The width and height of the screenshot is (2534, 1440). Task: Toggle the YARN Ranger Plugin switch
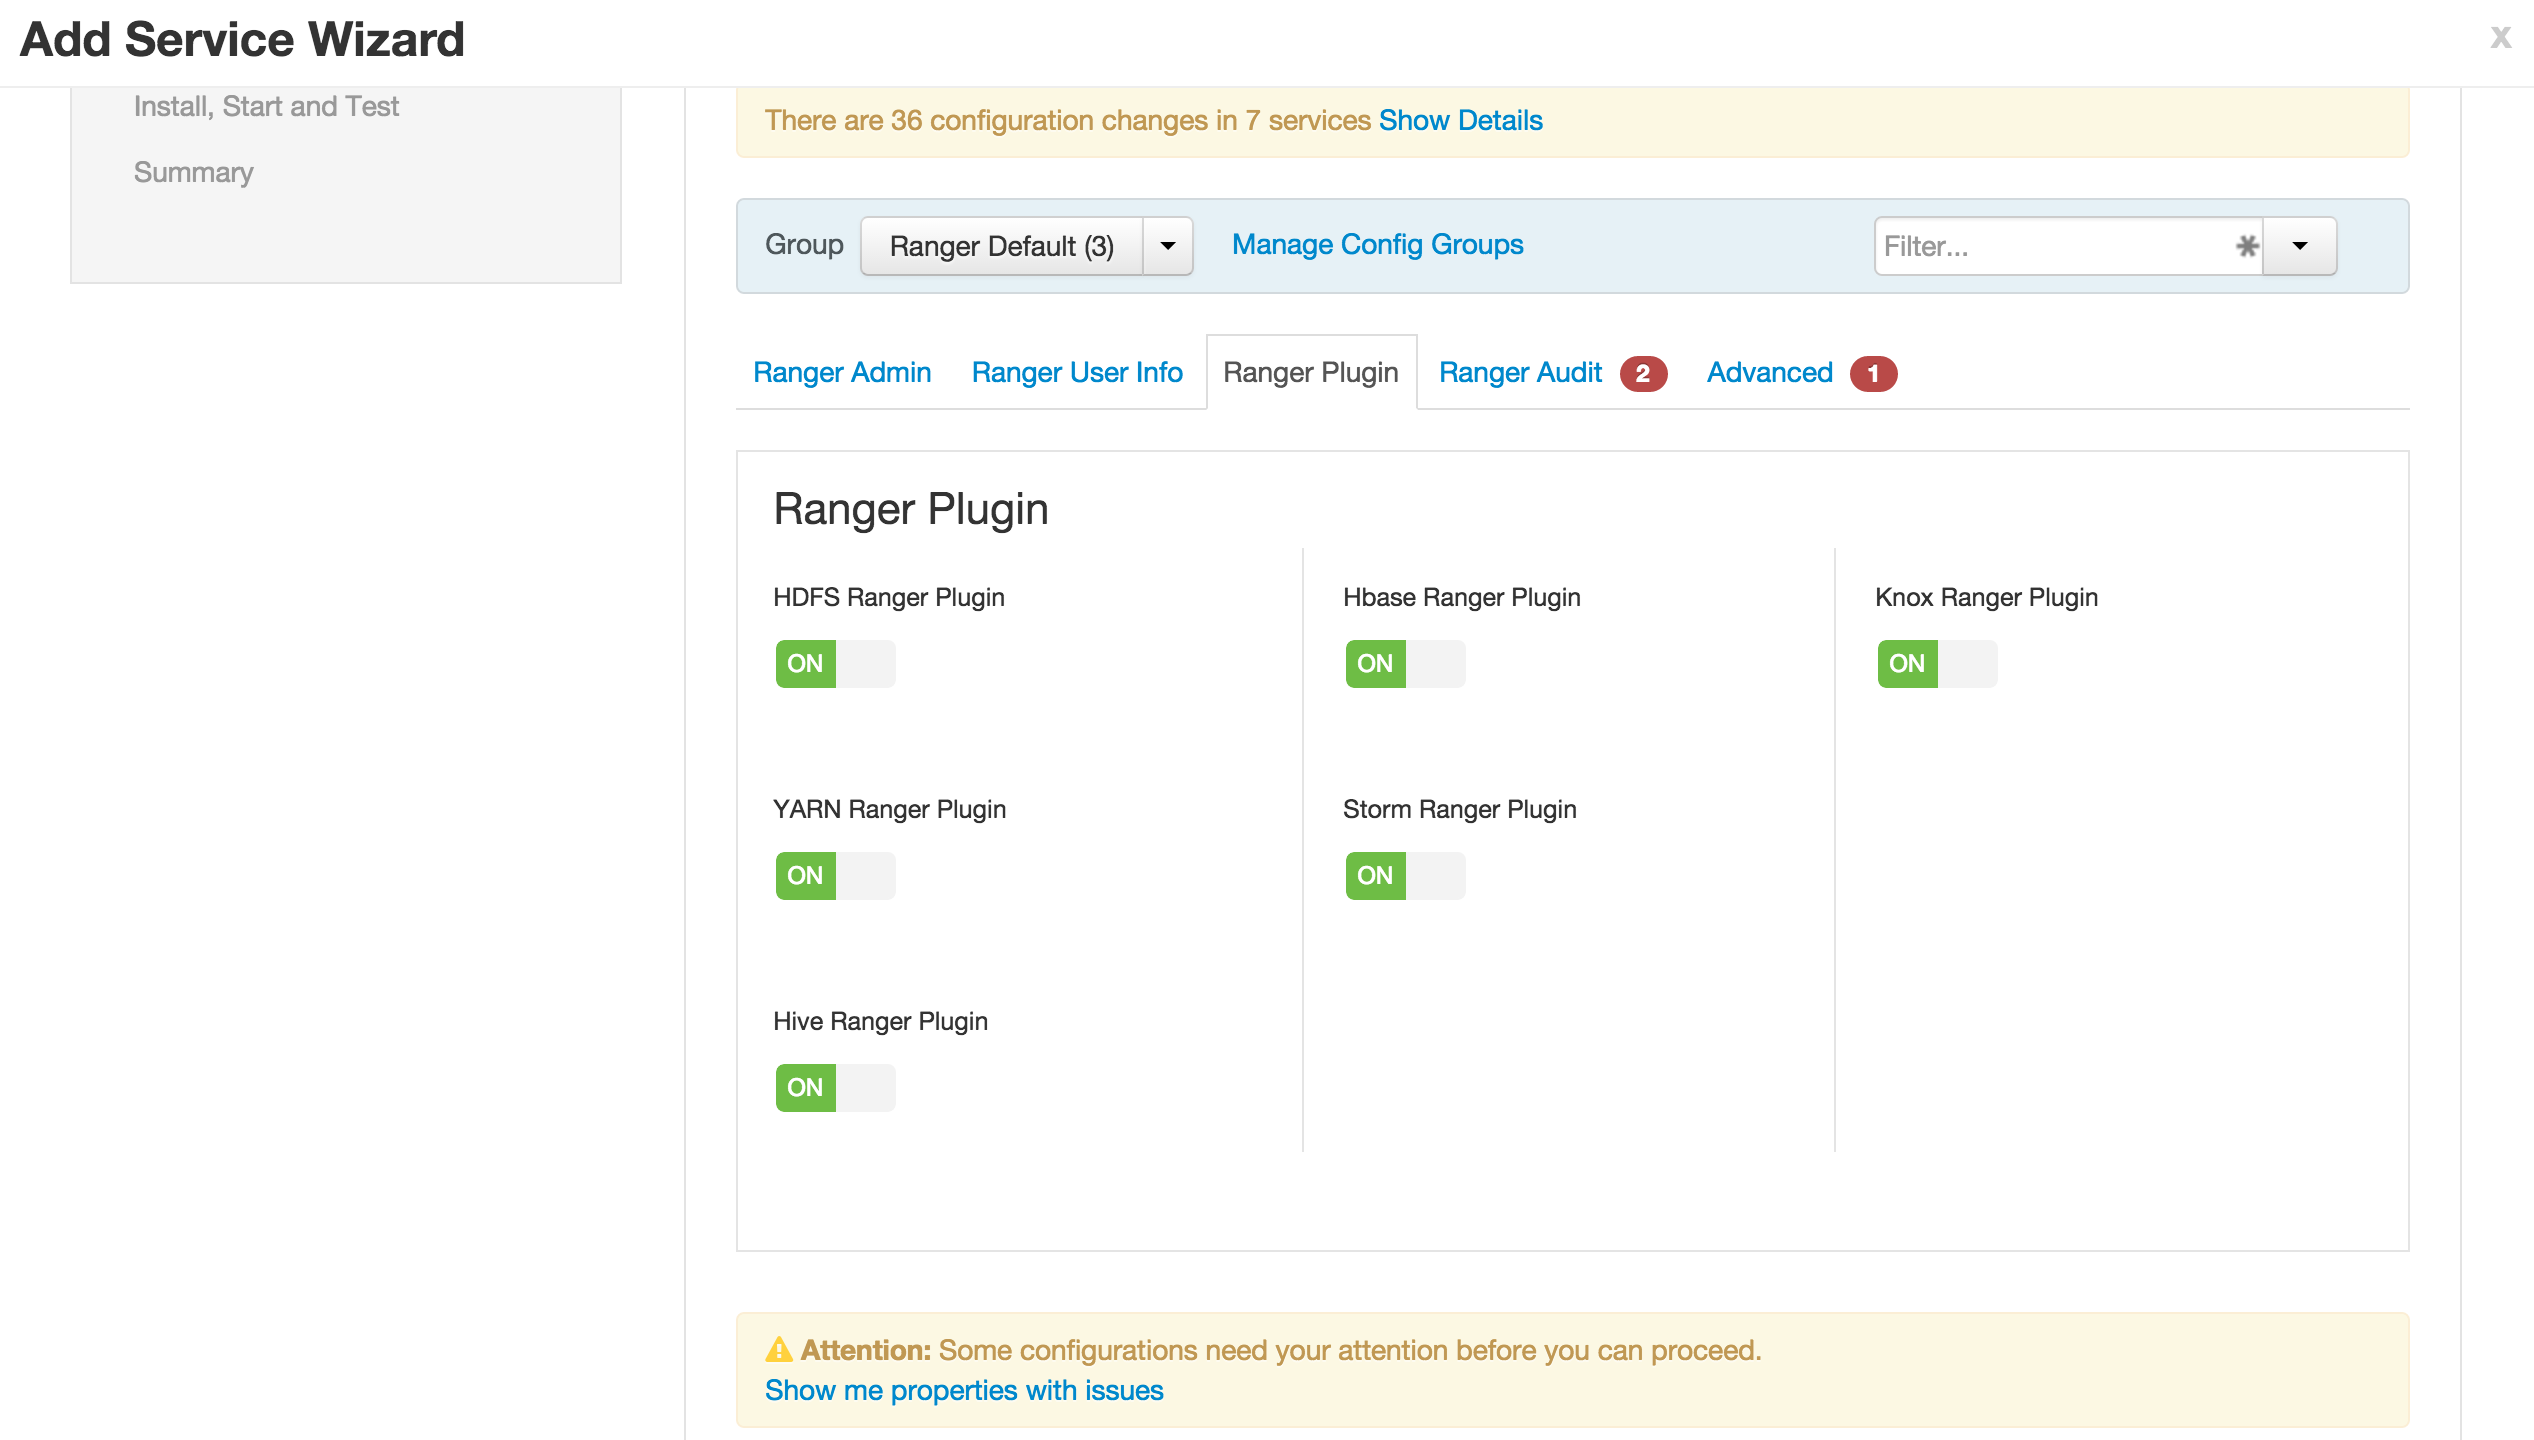click(835, 876)
